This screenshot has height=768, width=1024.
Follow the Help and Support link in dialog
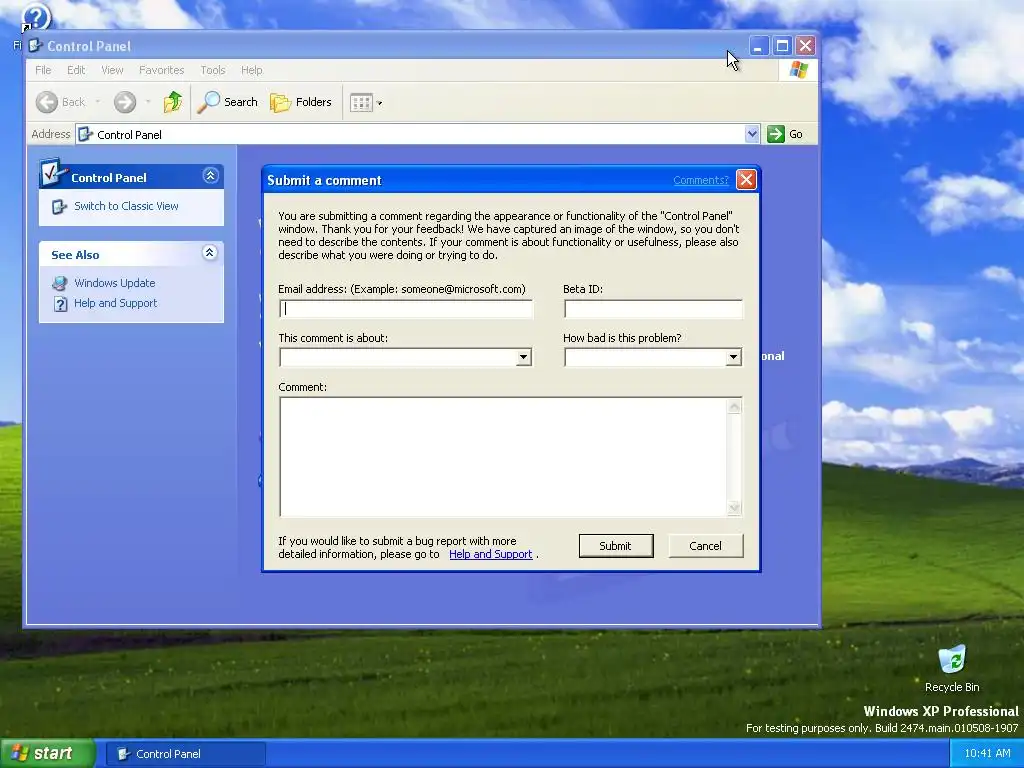coord(490,554)
